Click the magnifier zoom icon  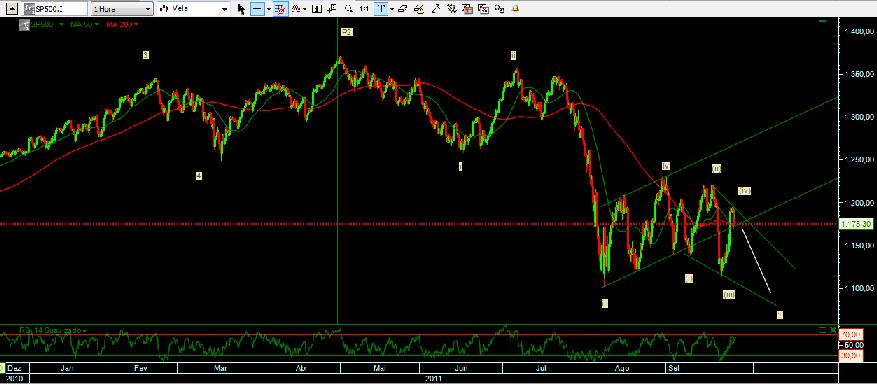[349, 9]
